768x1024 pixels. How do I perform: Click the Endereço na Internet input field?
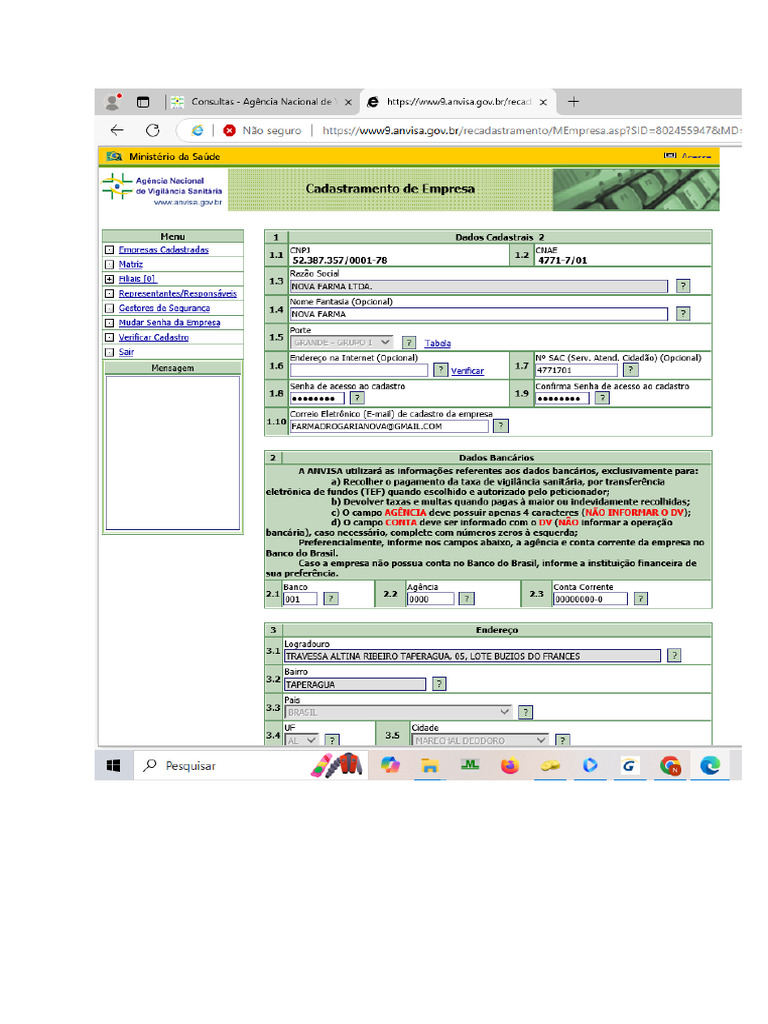coord(359,370)
